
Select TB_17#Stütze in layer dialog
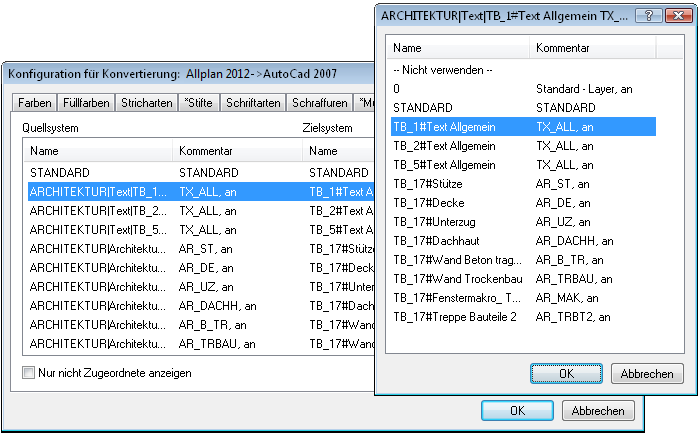point(524,184)
